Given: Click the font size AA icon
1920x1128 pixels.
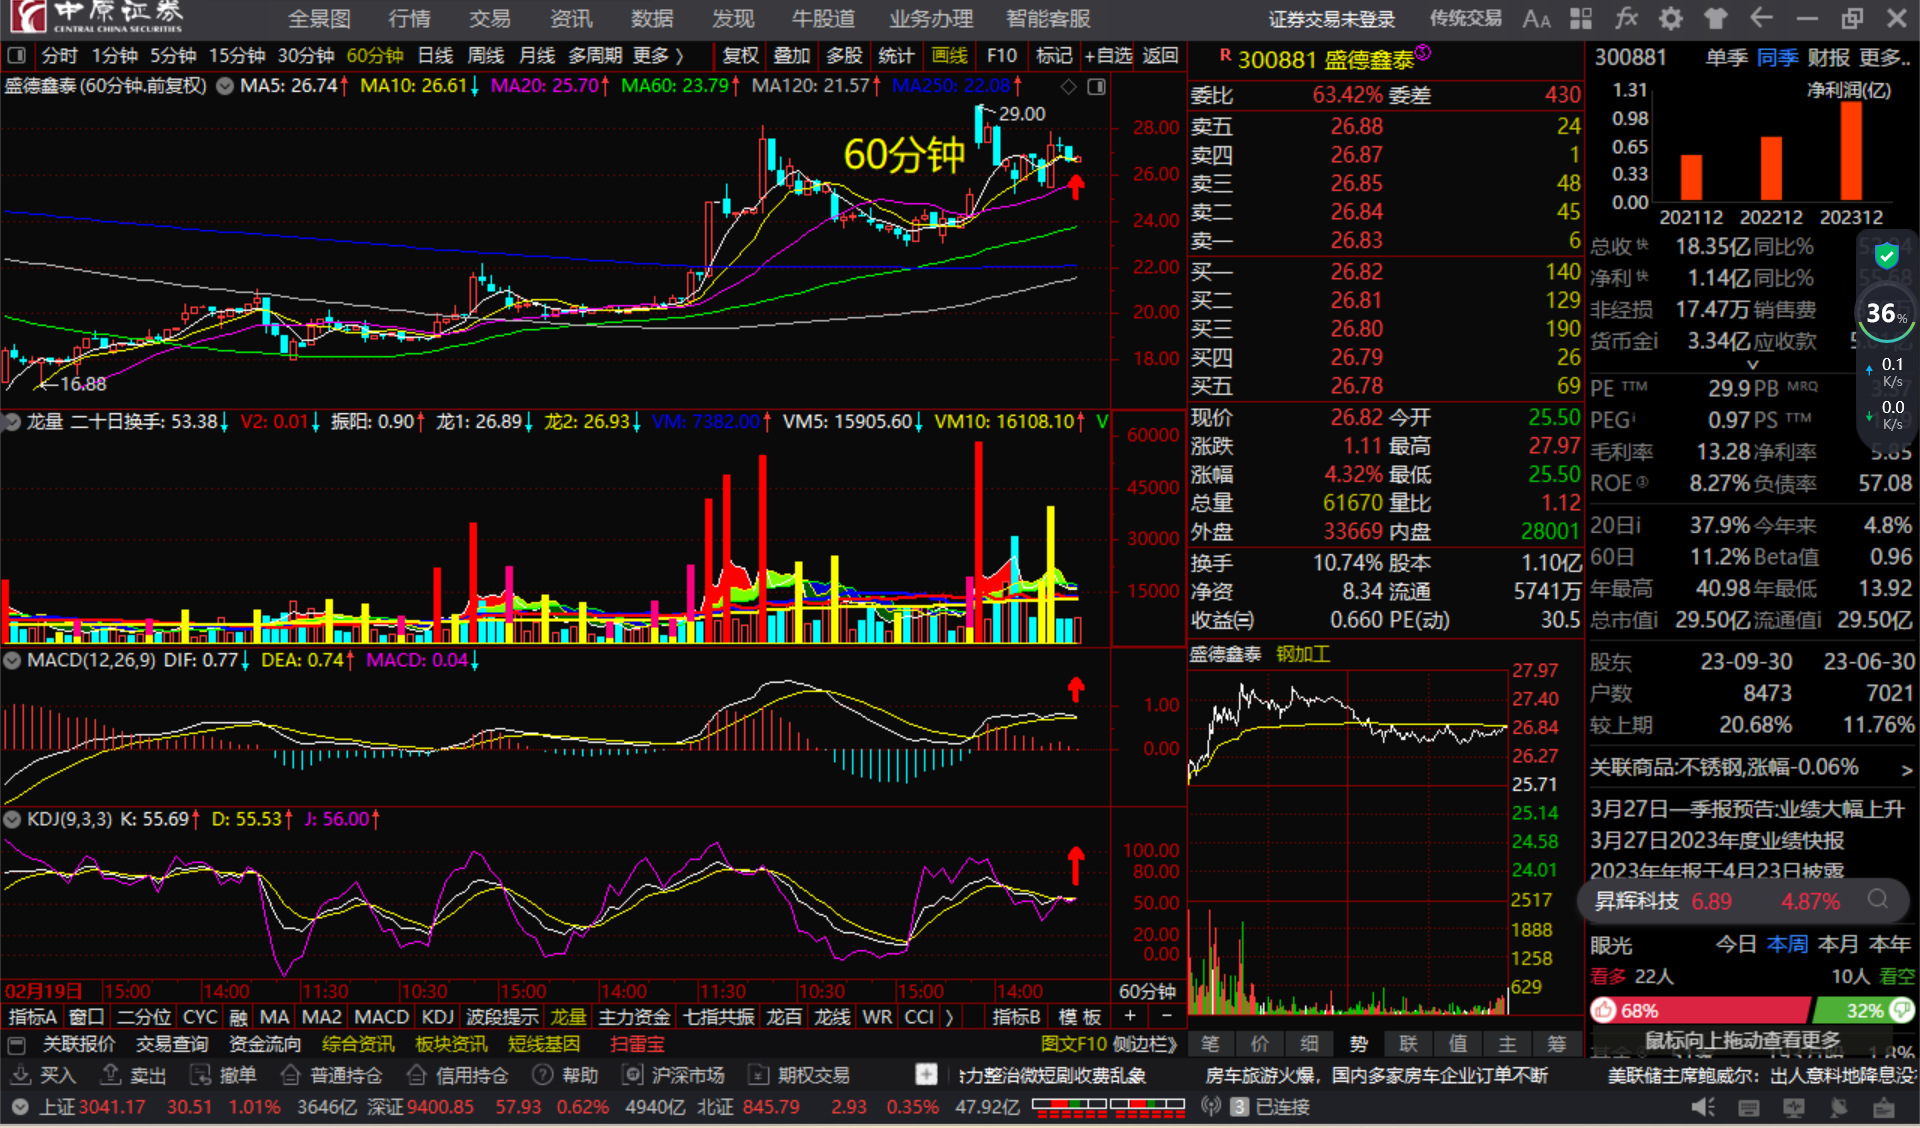Looking at the screenshot, I should click(1536, 18).
